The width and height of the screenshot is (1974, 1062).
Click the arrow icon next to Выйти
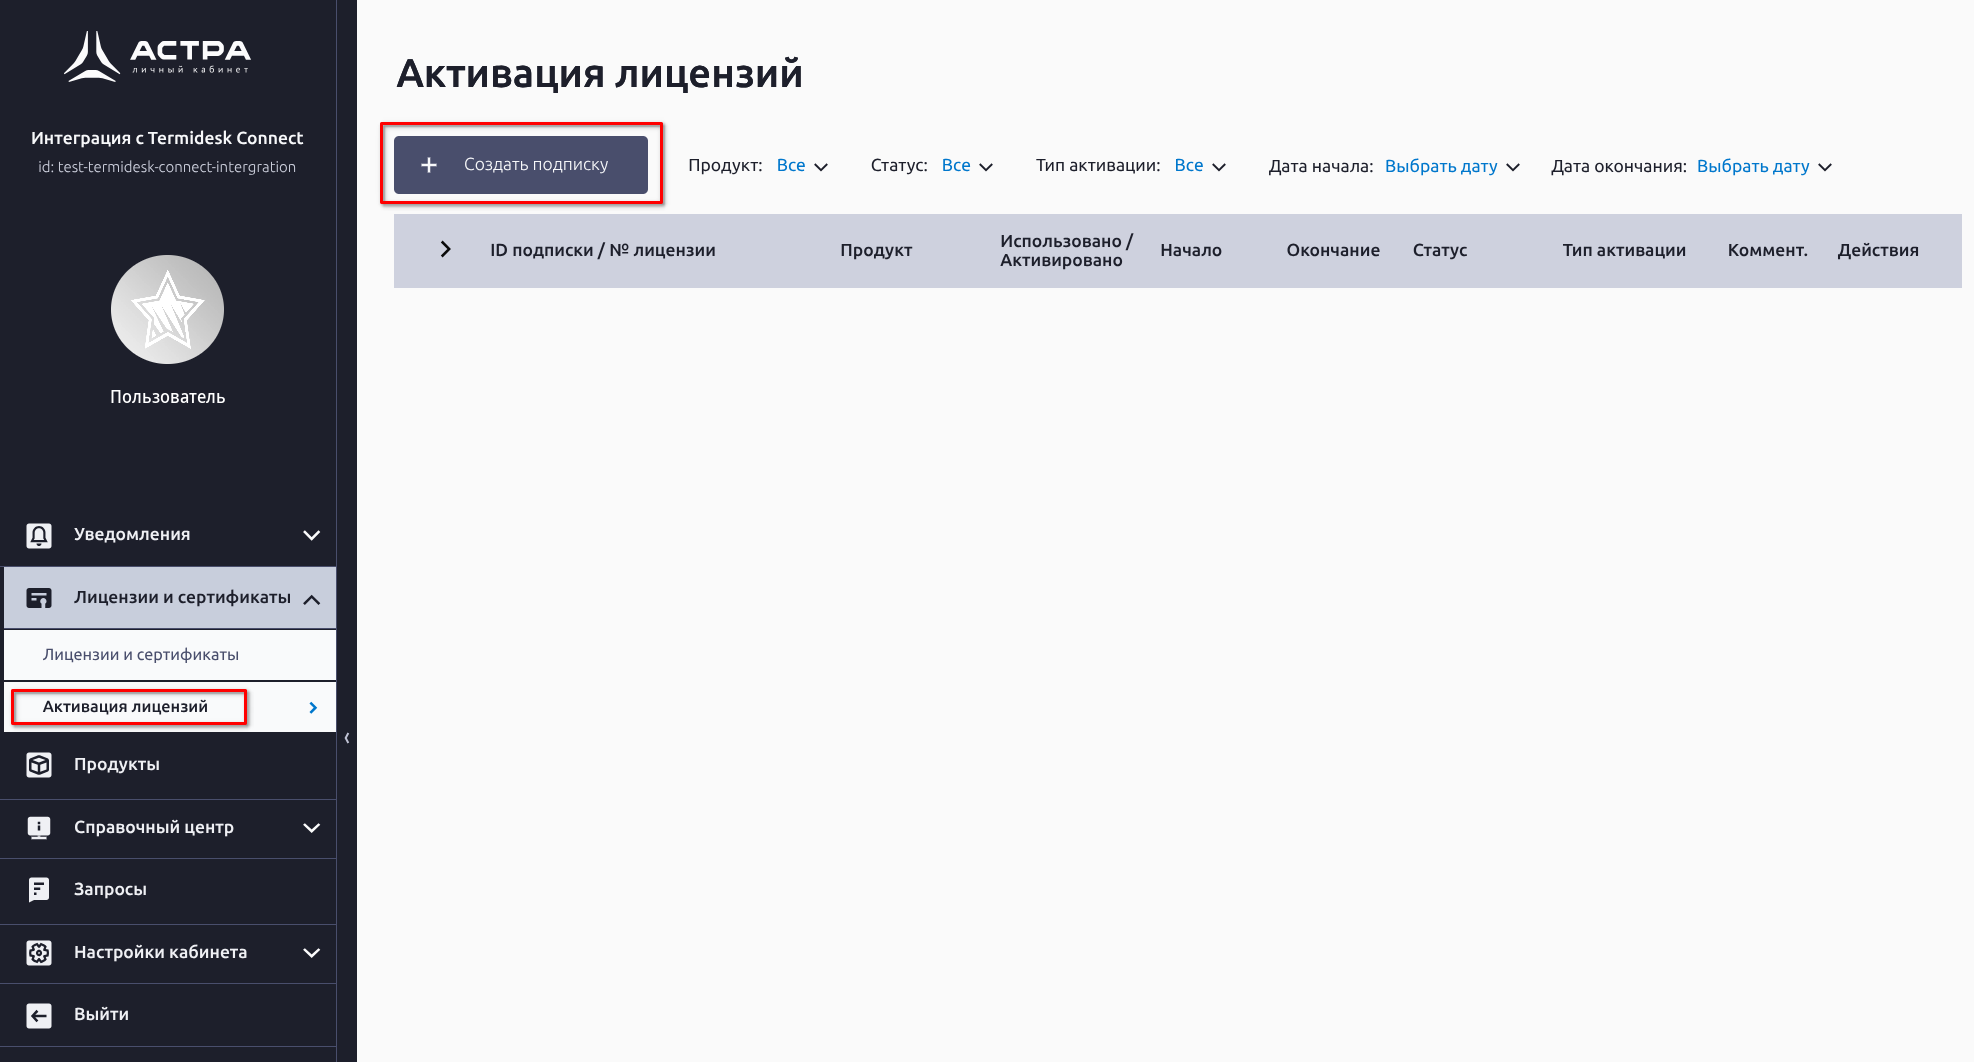coord(39,1015)
